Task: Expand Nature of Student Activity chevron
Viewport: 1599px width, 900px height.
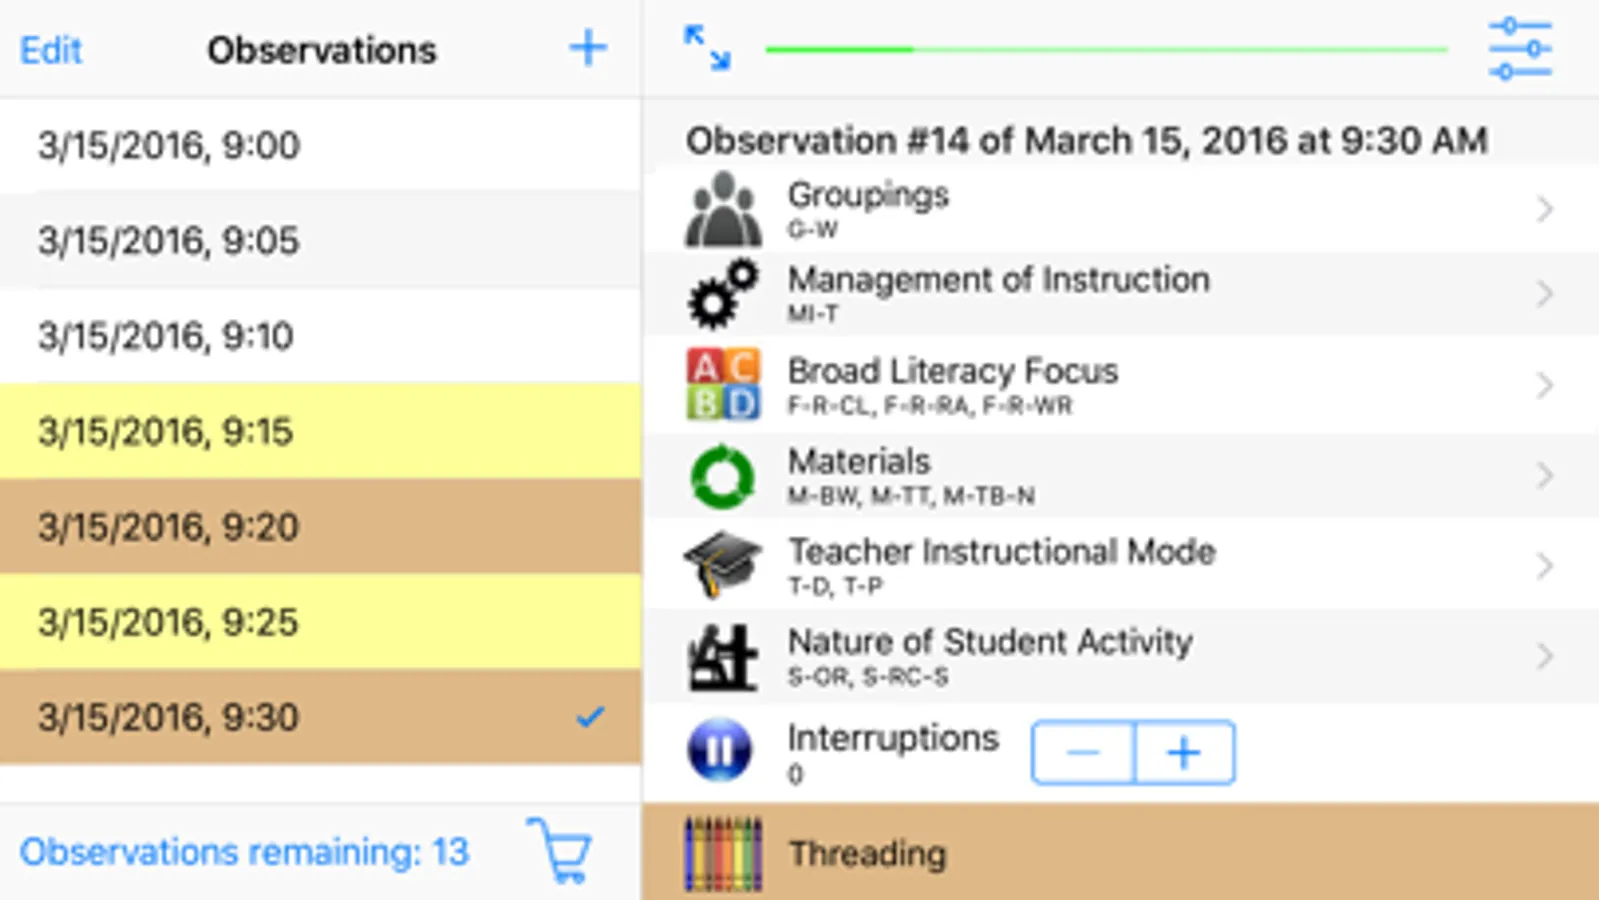Action: (x=1545, y=656)
